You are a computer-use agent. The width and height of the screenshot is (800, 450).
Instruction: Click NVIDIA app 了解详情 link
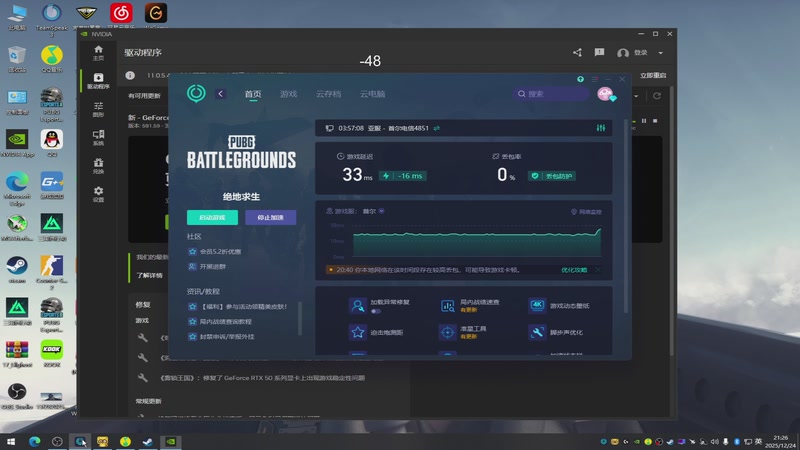coord(149,276)
